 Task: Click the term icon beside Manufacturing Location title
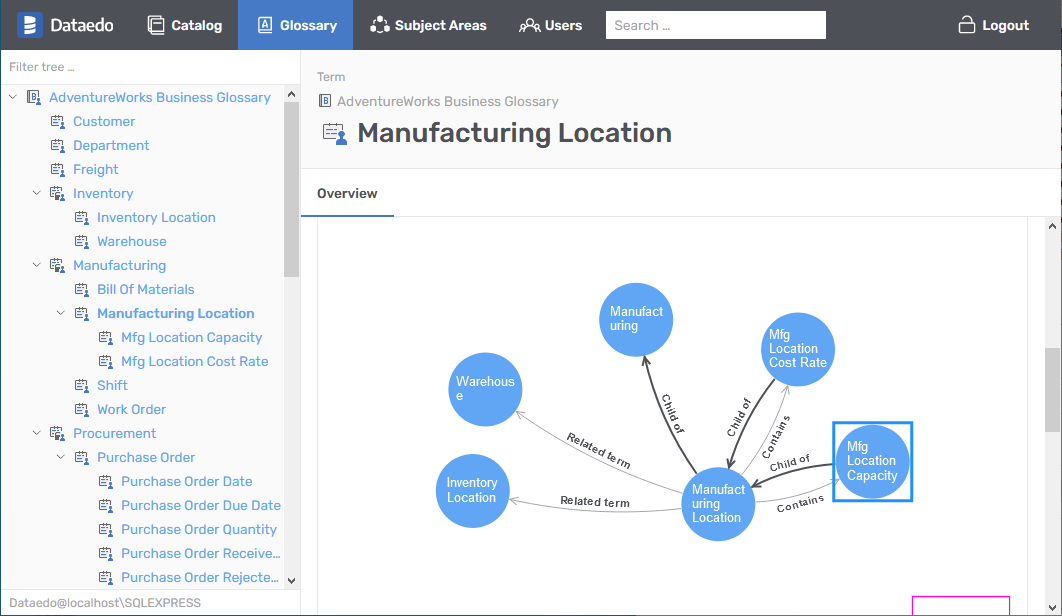[332, 132]
